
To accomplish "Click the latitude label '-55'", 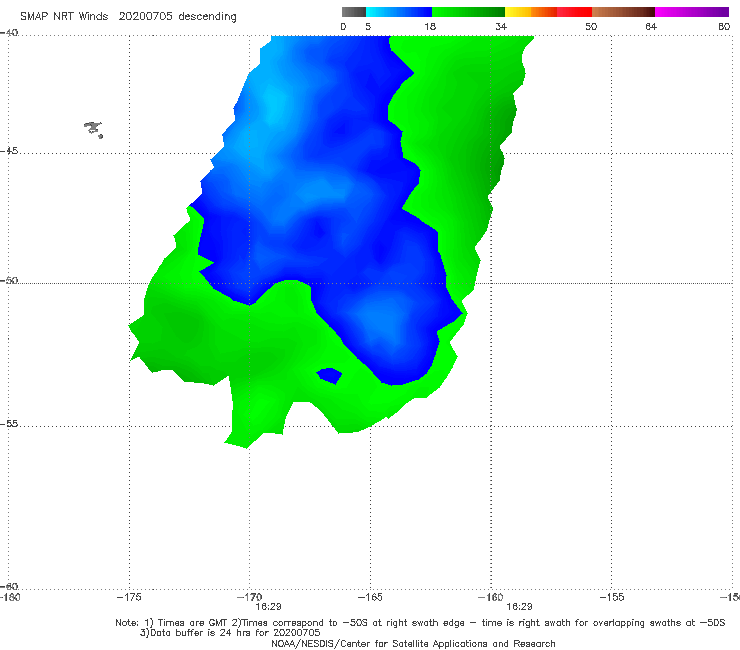I will 9,423.
